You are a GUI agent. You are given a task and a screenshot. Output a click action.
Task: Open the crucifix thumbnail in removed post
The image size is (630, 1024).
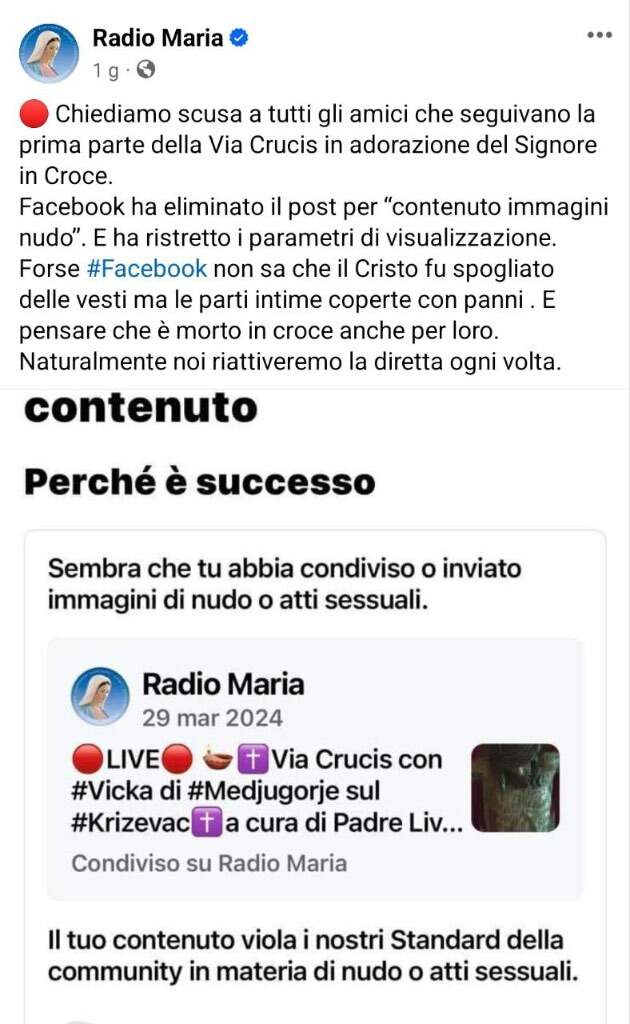[x=515, y=788]
